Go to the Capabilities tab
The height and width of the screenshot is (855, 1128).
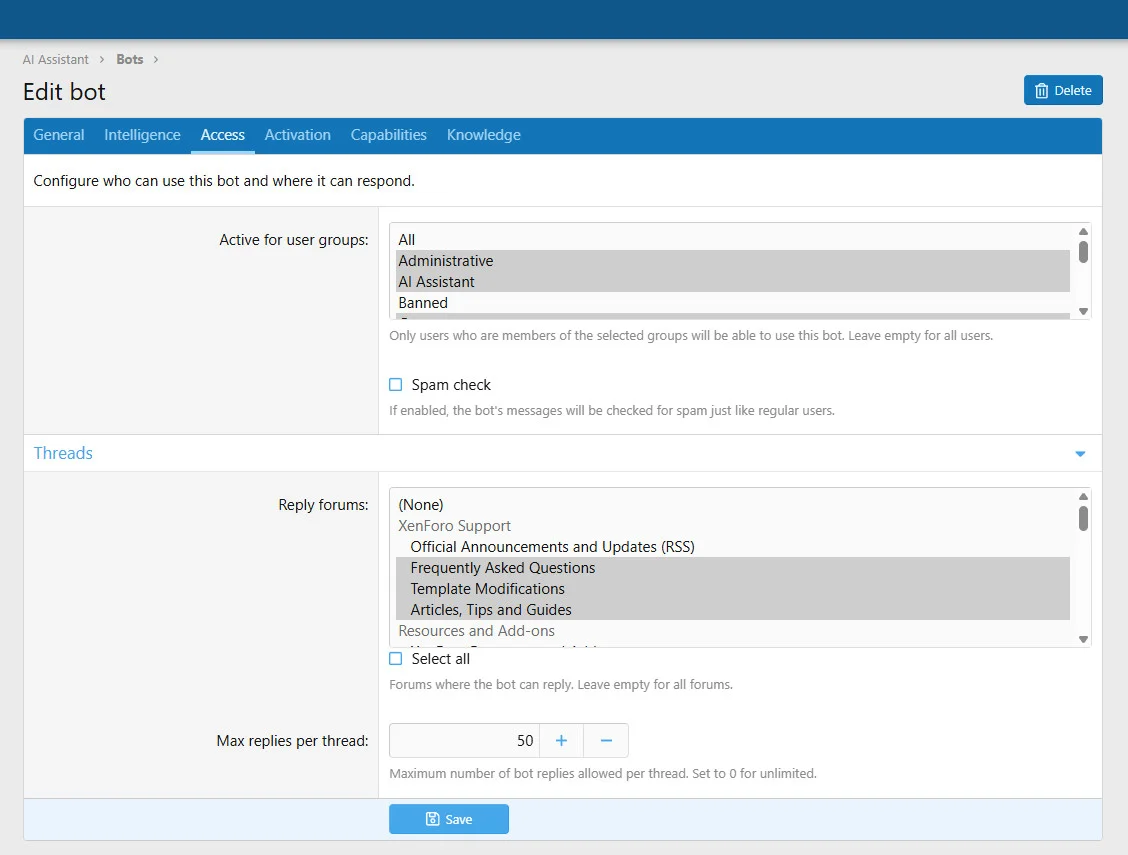click(x=388, y=135)
